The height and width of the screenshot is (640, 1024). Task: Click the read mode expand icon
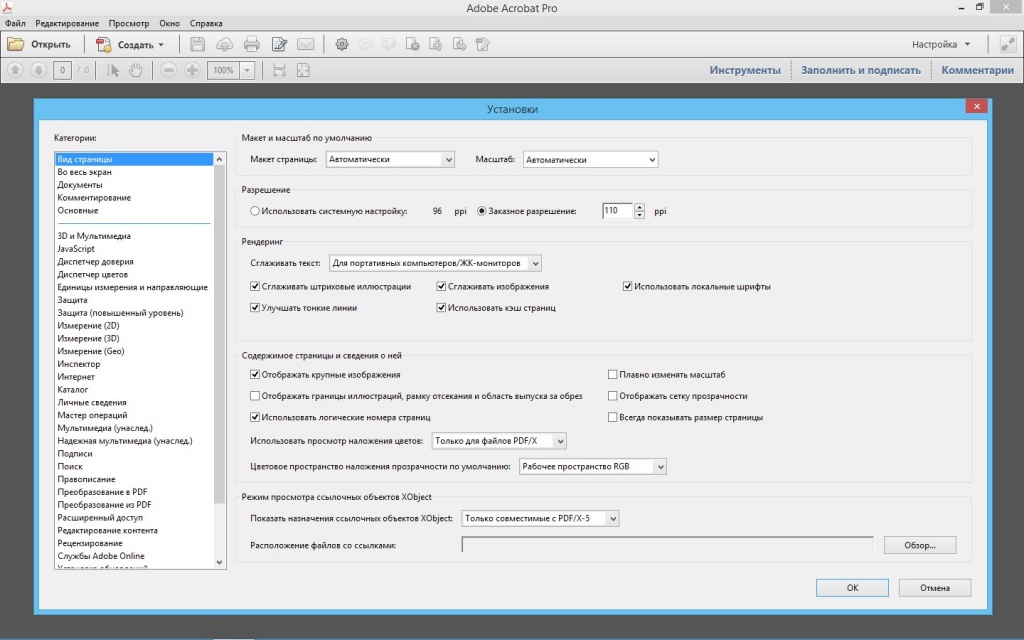tap(1008, 44)
